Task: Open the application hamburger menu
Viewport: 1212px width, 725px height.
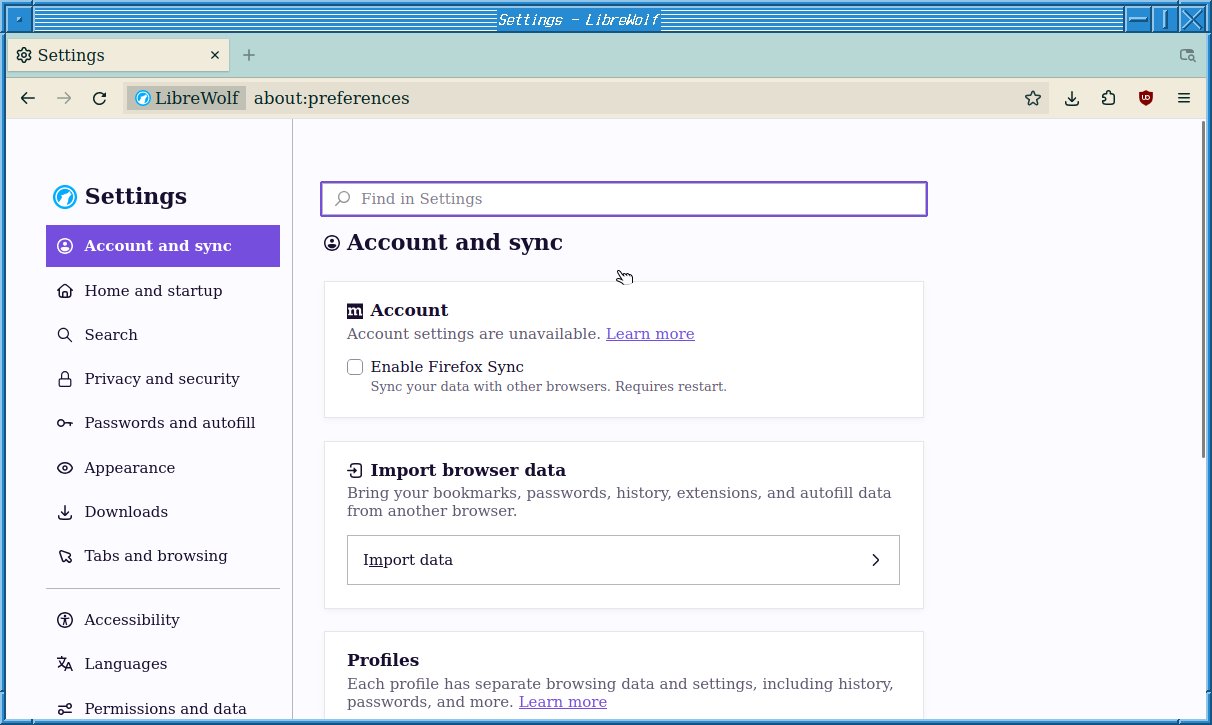Action: click(1184, 98)
